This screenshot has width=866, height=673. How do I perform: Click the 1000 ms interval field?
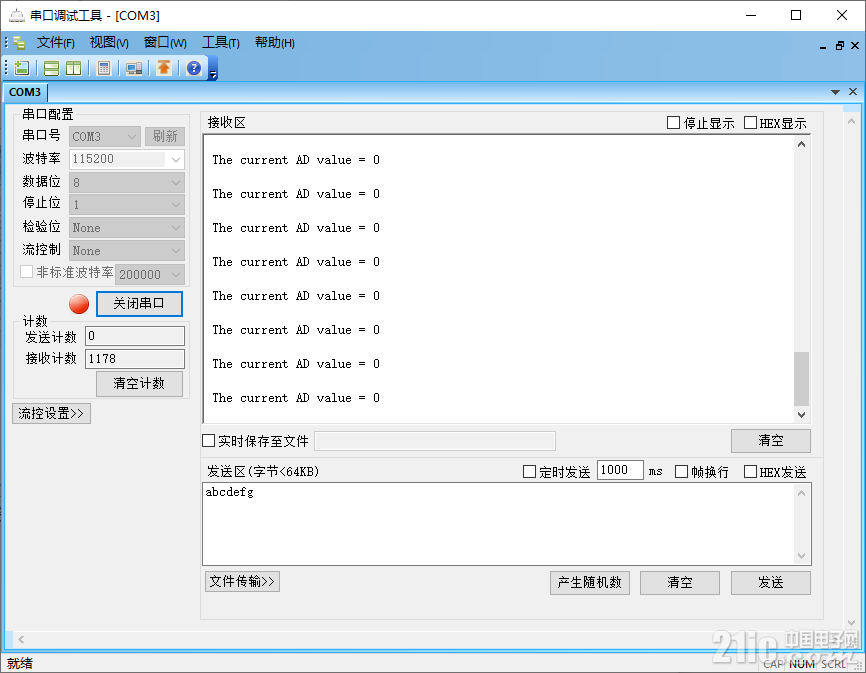pyautogui.click(x=620, y=470)
